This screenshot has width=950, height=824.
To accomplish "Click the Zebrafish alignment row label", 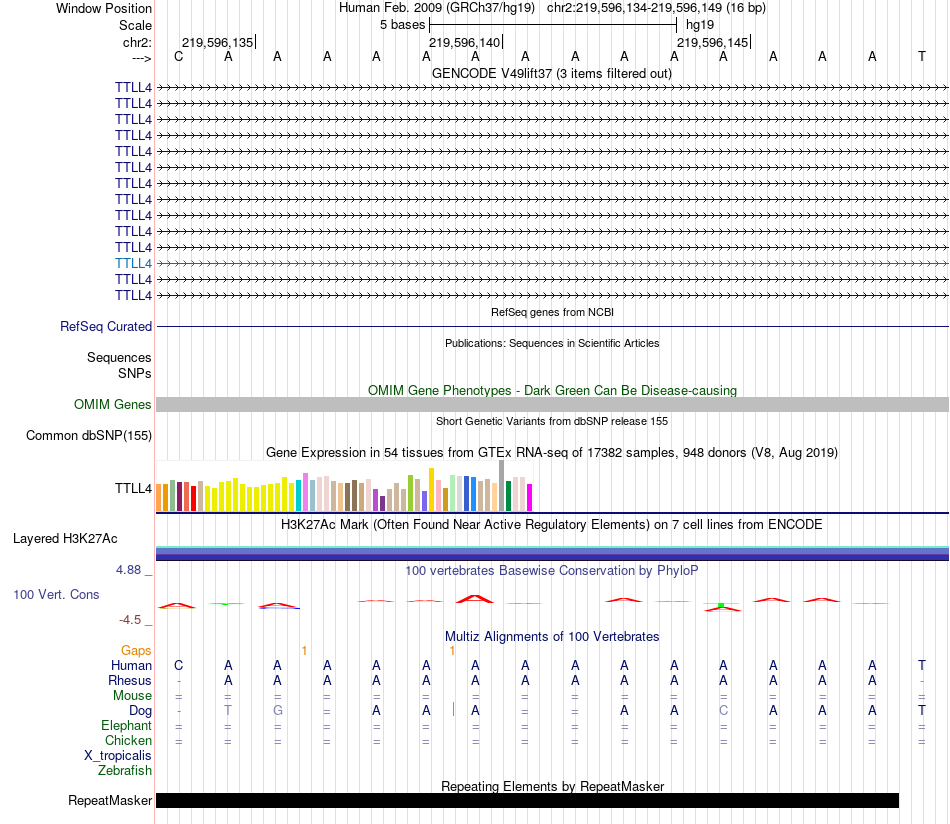I will (125, 770).
